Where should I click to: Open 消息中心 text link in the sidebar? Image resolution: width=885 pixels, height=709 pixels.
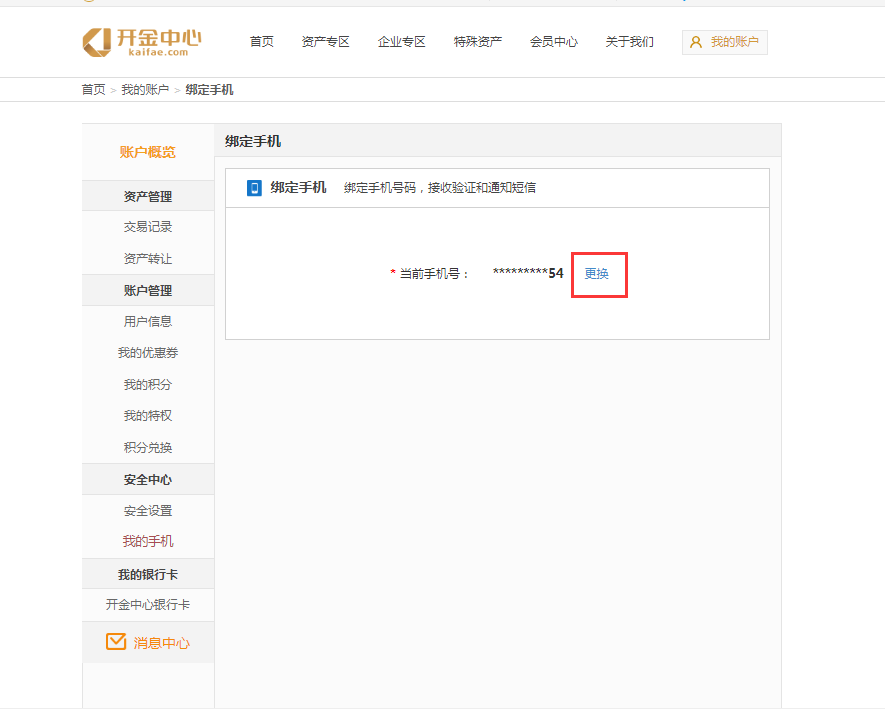point(161,643)
